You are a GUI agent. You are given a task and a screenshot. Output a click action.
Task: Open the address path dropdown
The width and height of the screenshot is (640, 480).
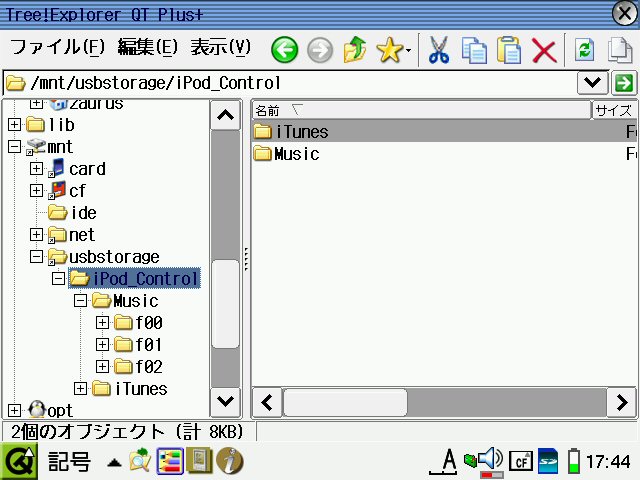tap(592, 83)
